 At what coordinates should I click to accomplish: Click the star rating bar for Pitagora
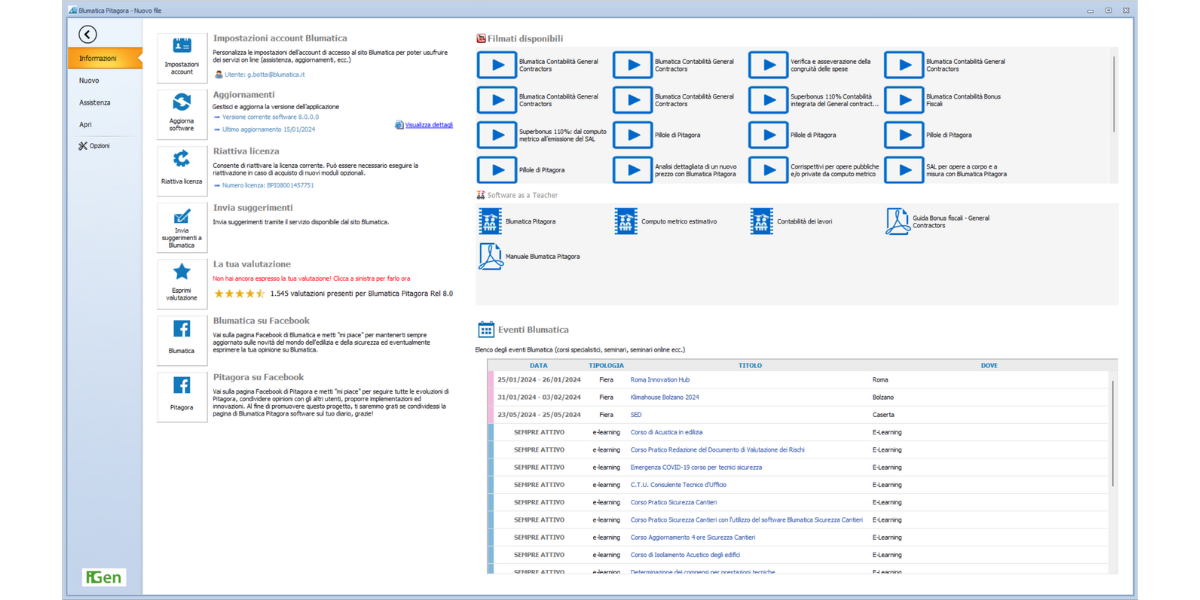(239, 294)
